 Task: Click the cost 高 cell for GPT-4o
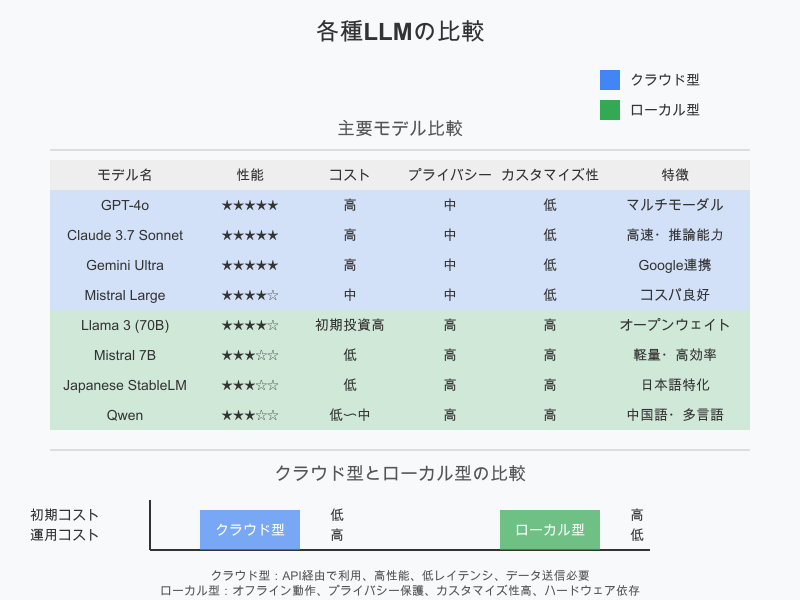349,205
